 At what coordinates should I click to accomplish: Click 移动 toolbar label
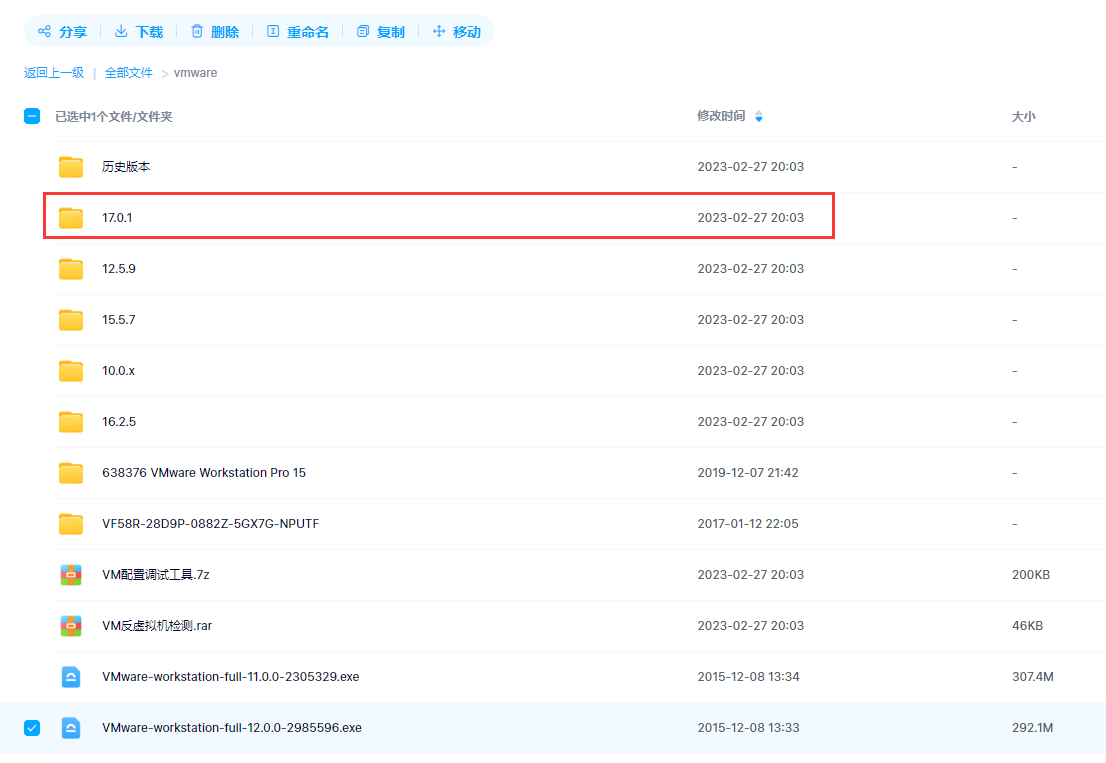point(466,32)
